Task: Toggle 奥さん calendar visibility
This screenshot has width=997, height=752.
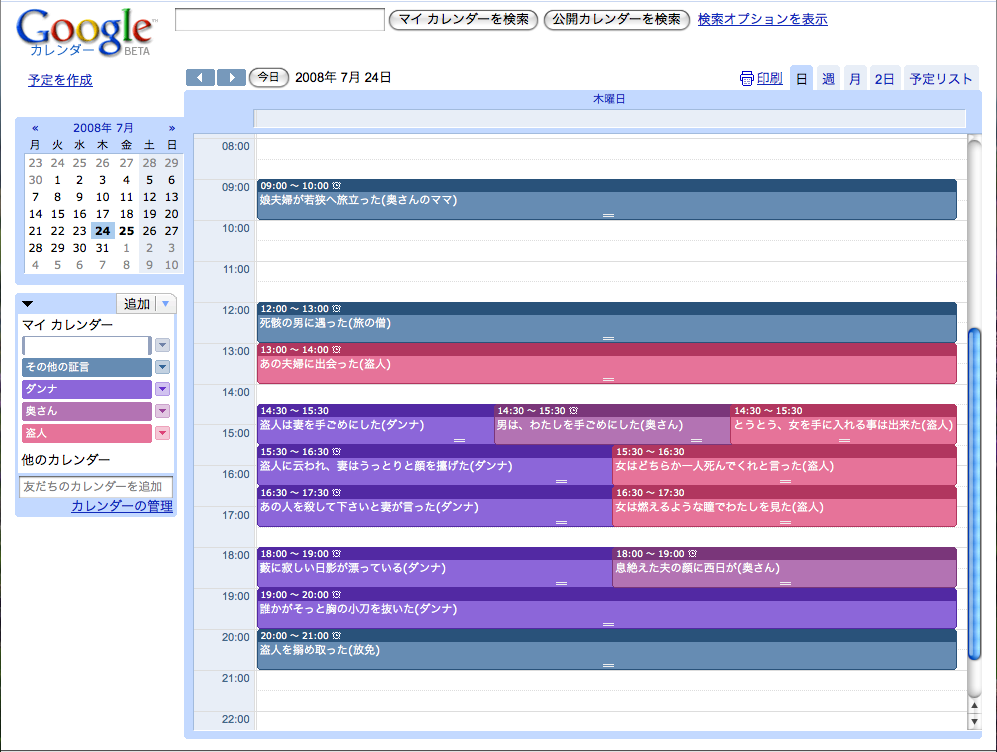Action: [x=87, y=411]
